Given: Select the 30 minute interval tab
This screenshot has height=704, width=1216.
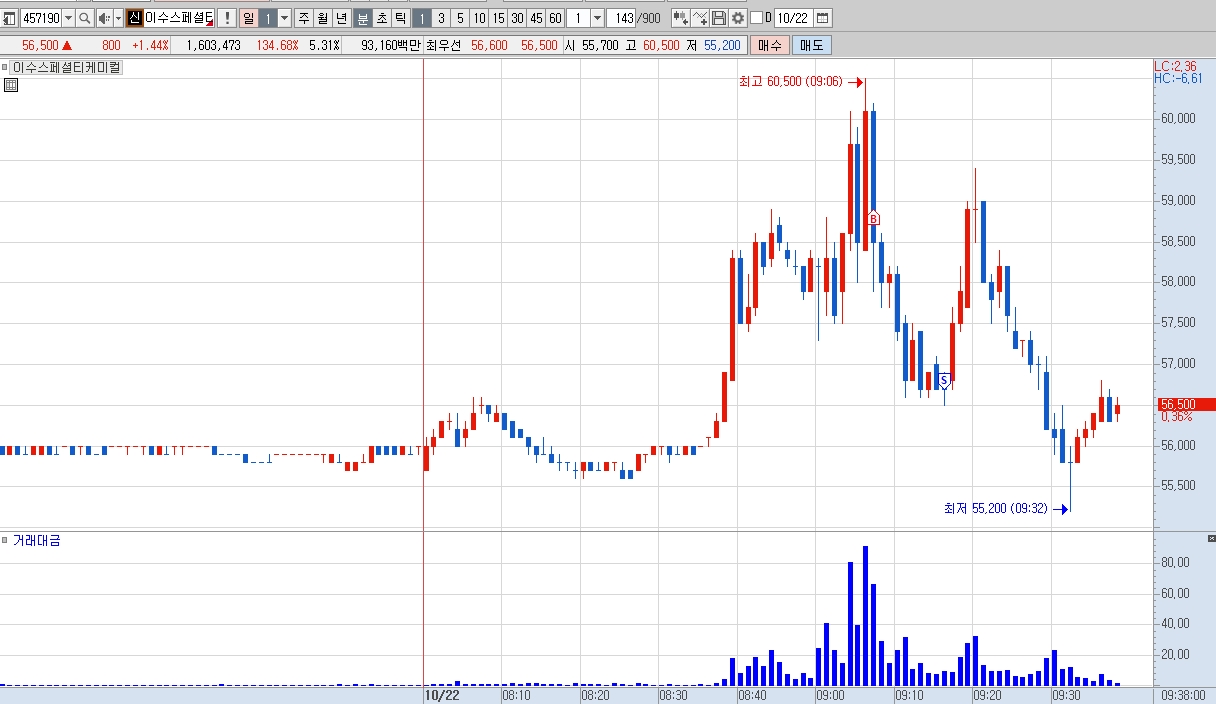Looking at the screenshot, I should pos(517,18).
